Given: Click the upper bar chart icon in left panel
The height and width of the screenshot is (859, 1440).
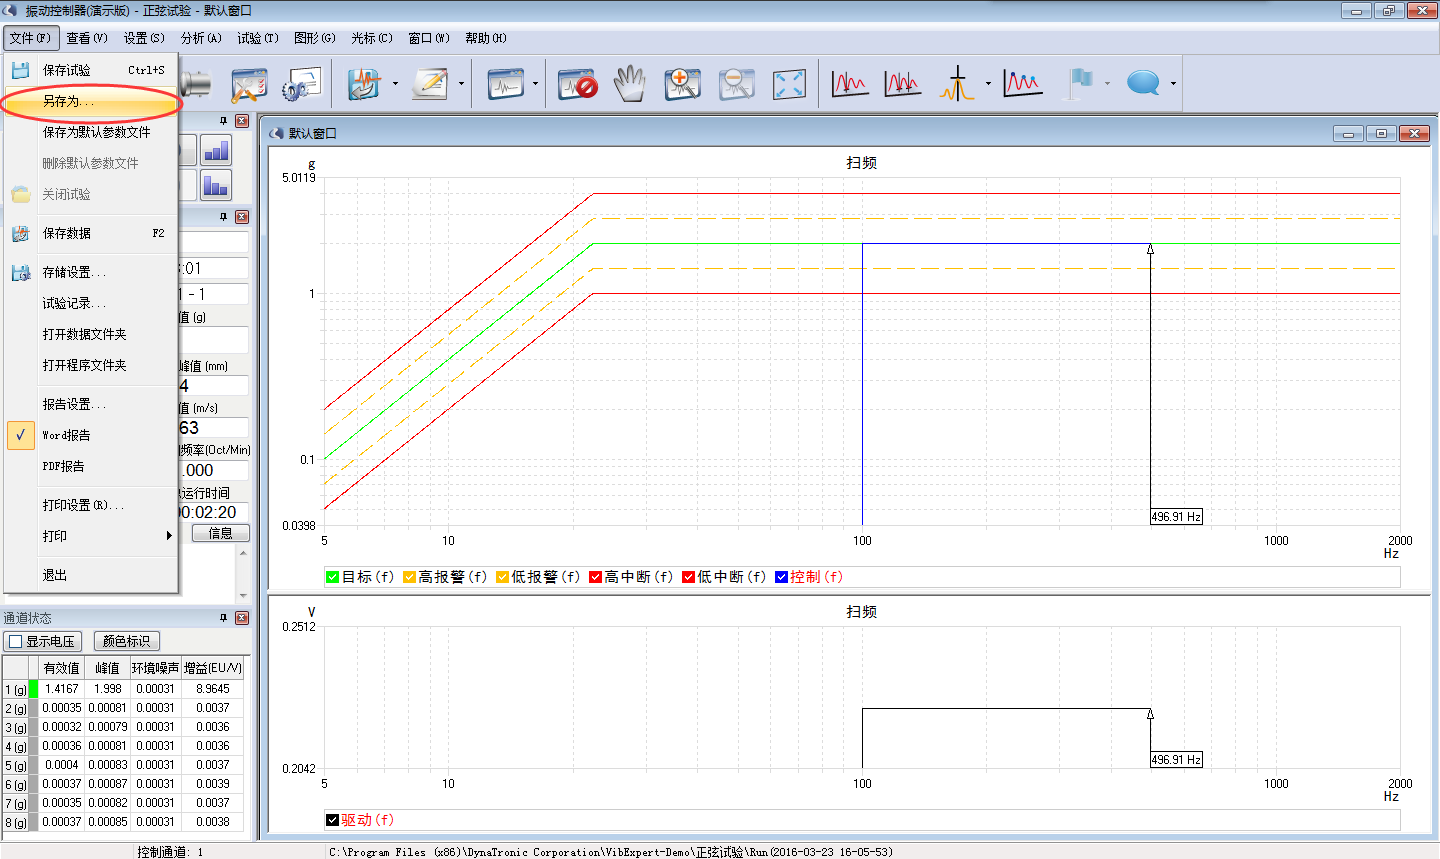Looking at the screenshot, I should pyautogui.click(x=215, y=150).
